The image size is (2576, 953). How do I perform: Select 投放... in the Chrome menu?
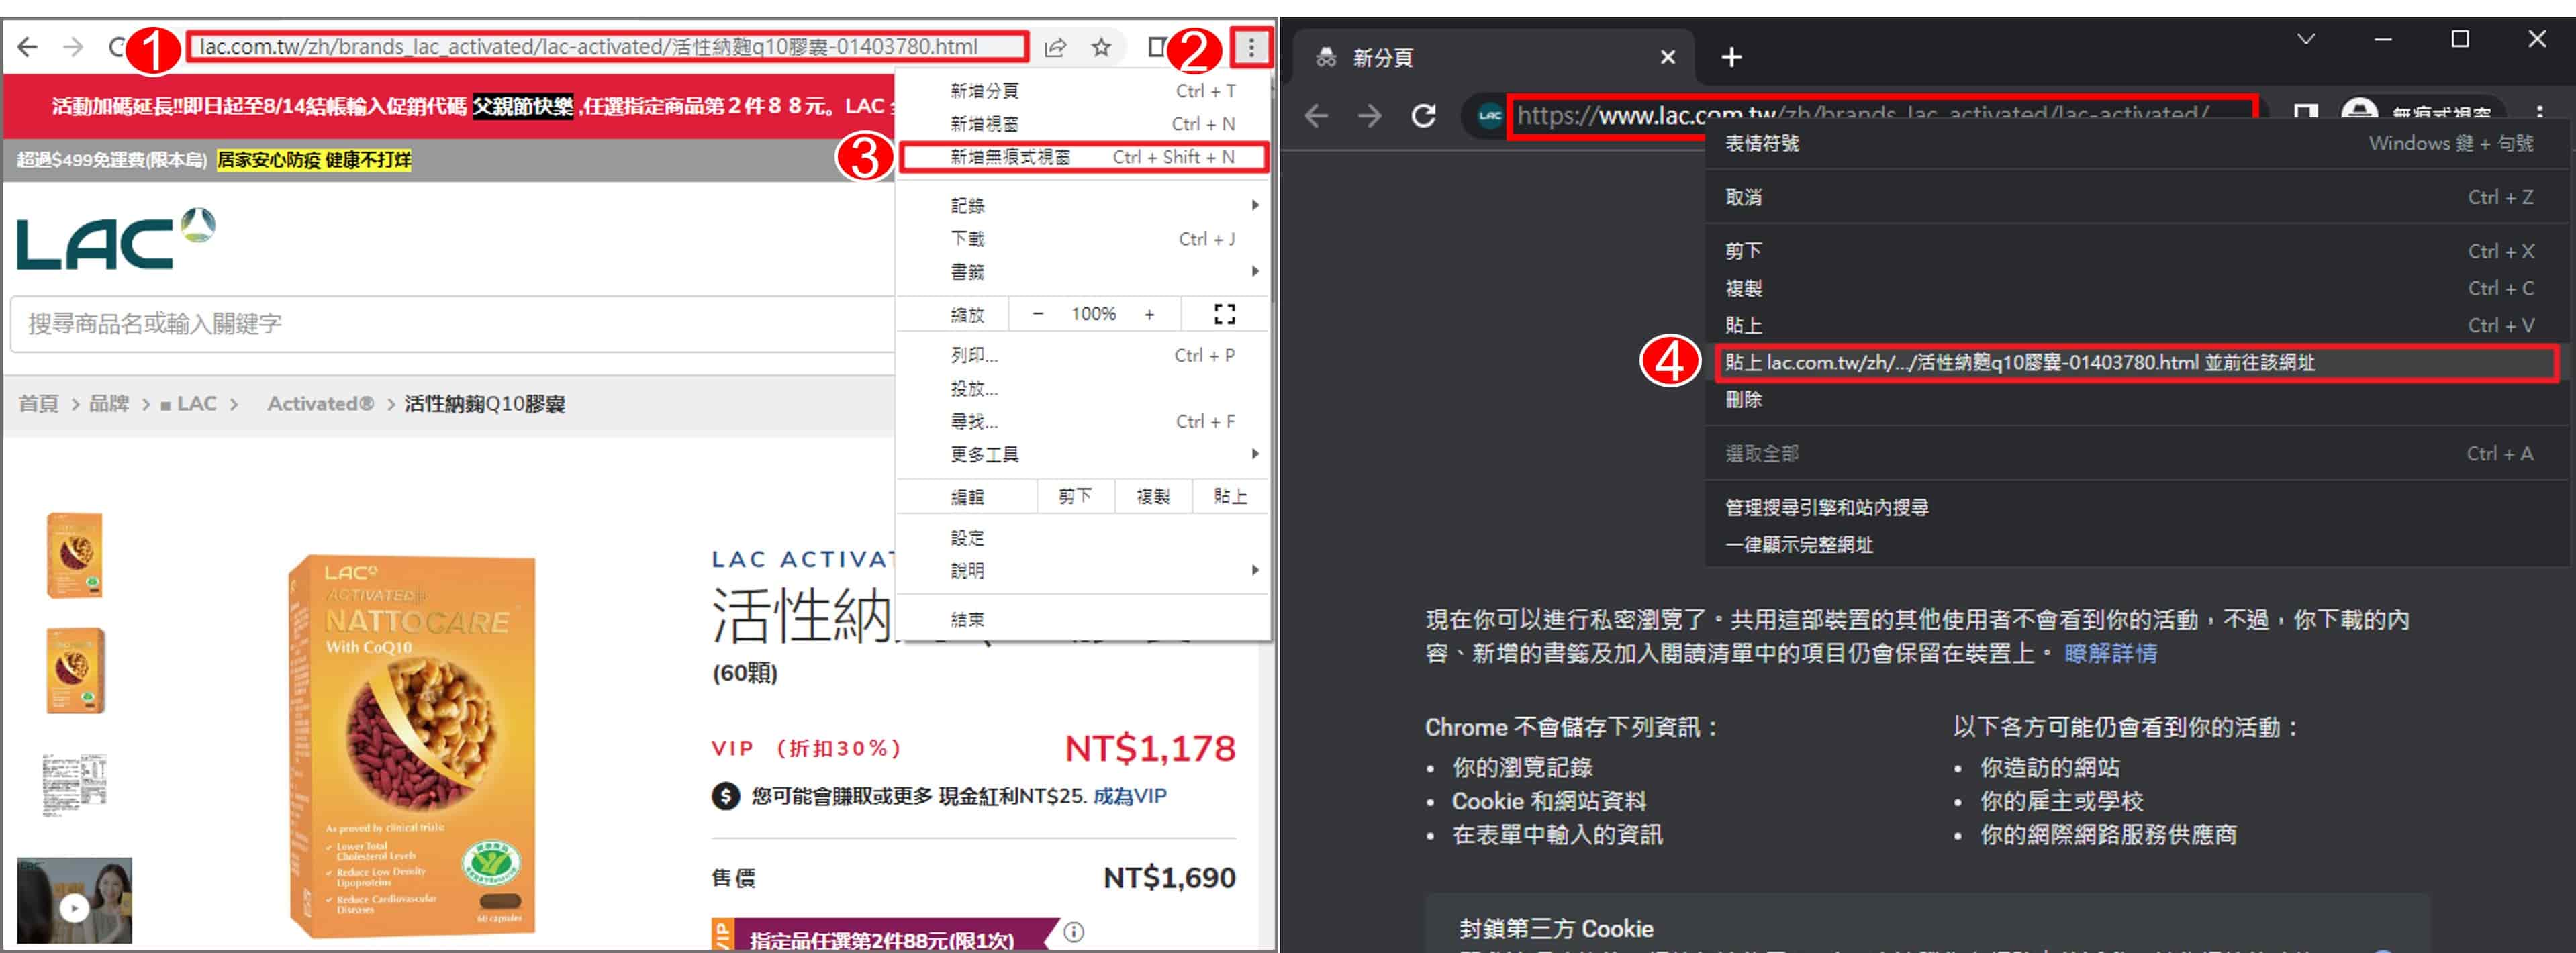click(1083, 388)
